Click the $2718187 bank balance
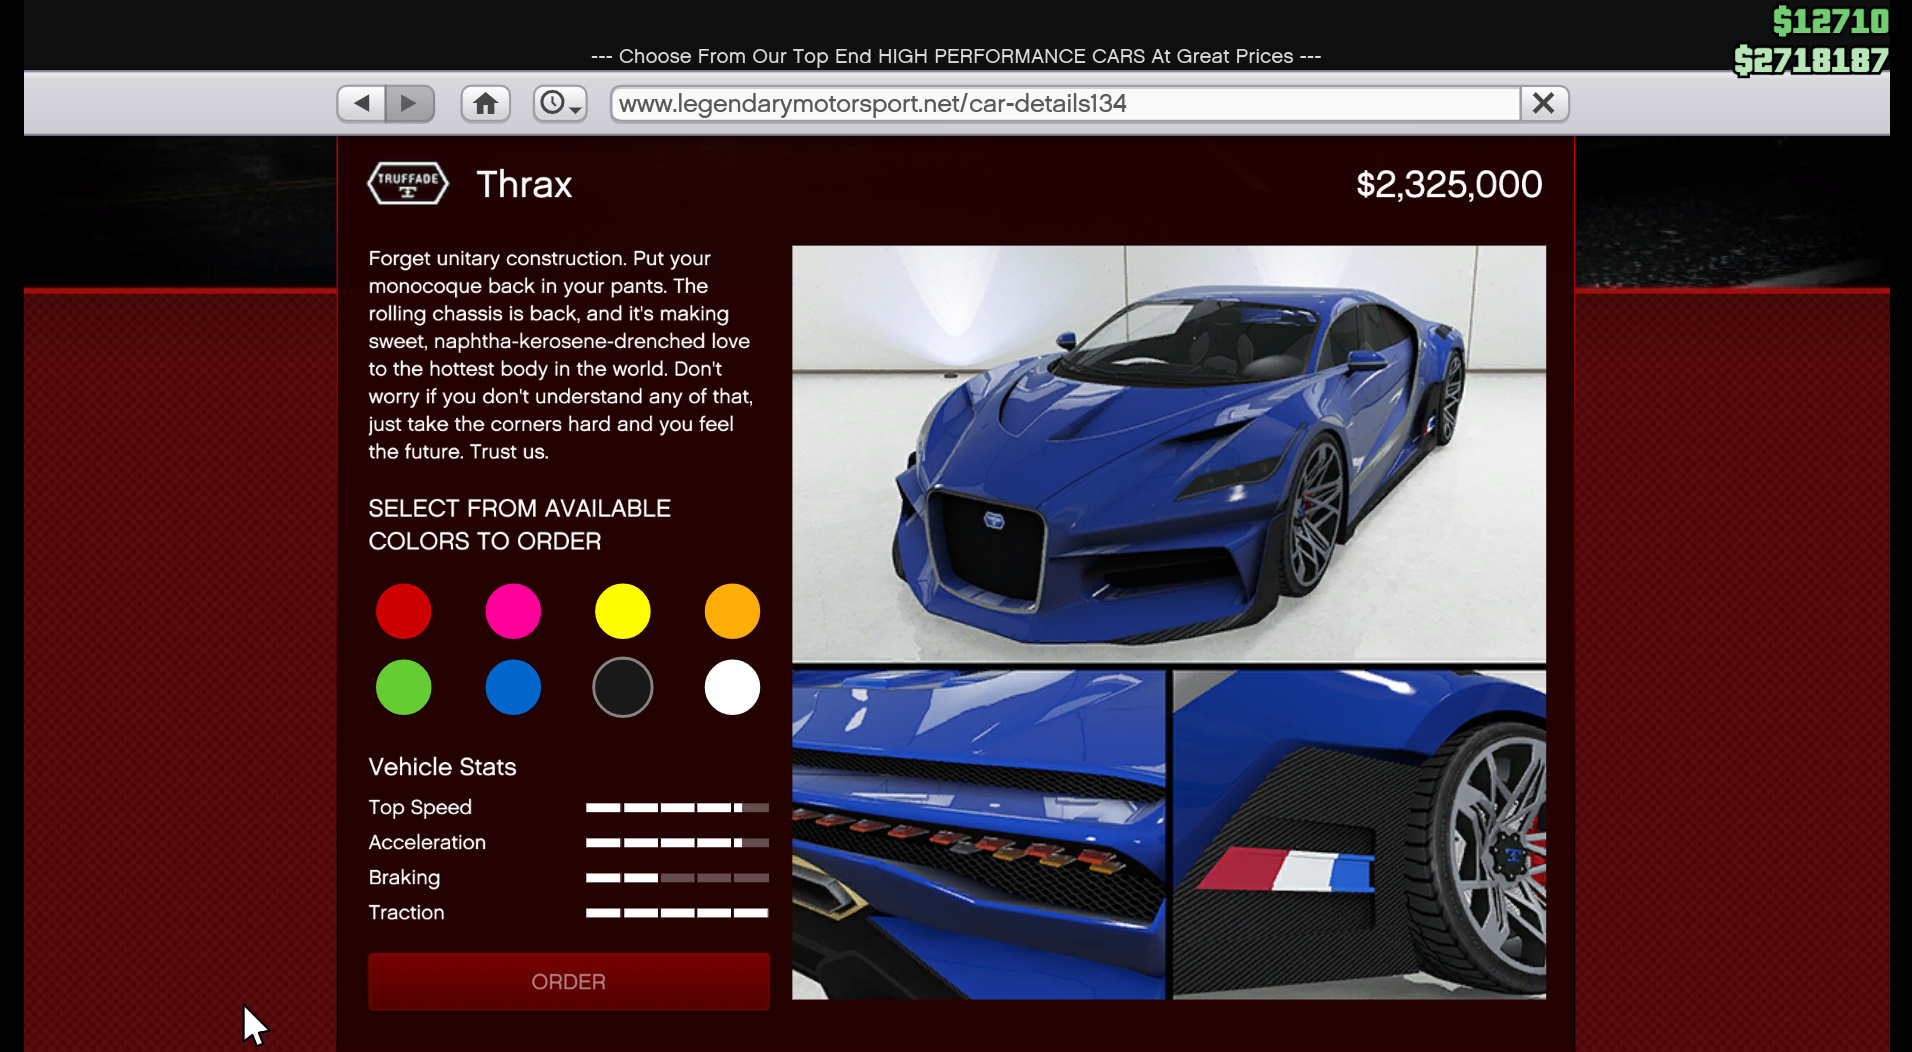This screenshot has height=1052, width=1912. pyautogui.click(x=1811, y=60)
